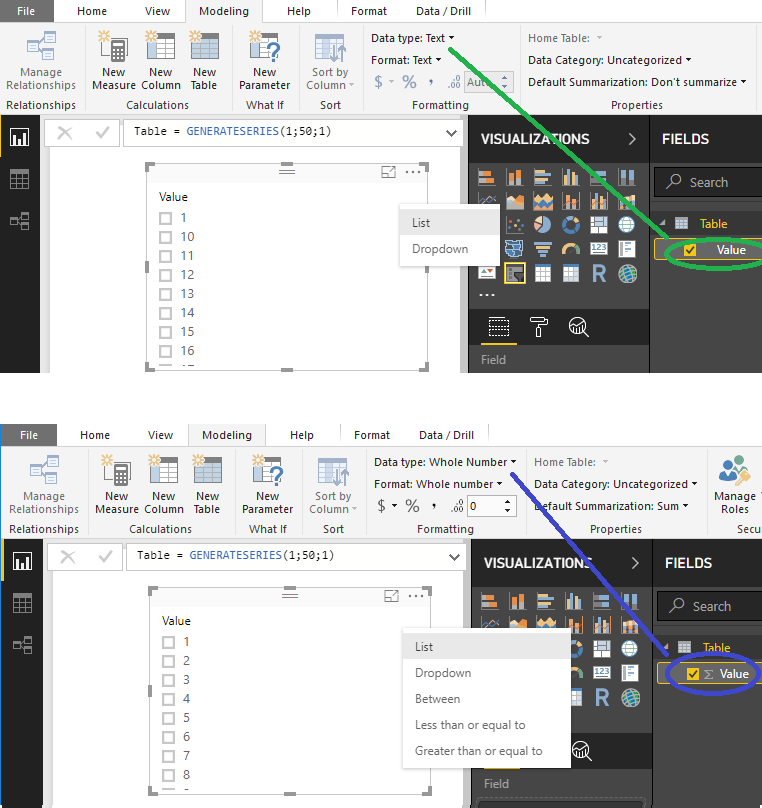This screenshot has height=808, width=762.
Task: Click Manage Roles in the Whole Number window
Action: point(735,484)
